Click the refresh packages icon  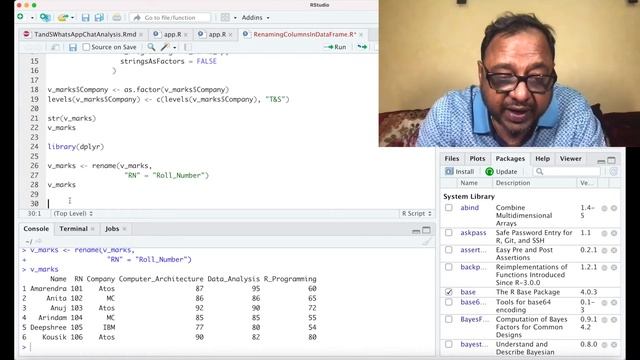click(613, 172)
